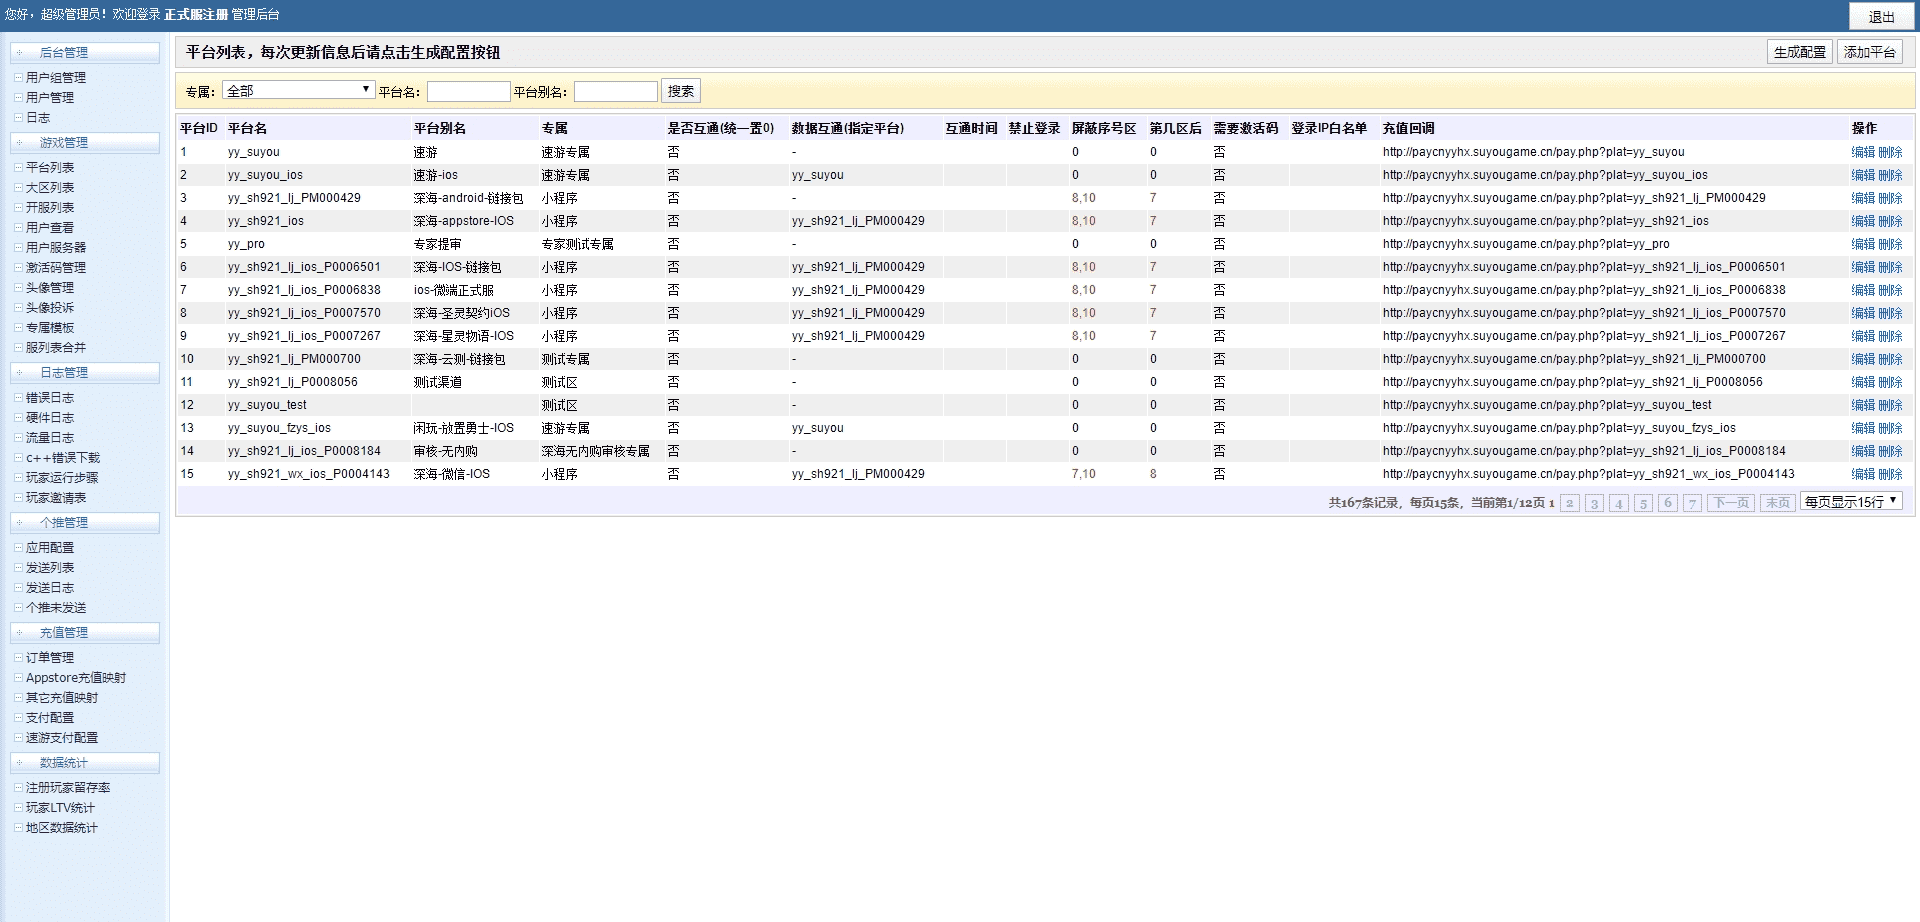The height and width of the screenshot is (922, 1920).
Task: Click 编辑 for platform yy_suyou
Action: point(1863,153)
